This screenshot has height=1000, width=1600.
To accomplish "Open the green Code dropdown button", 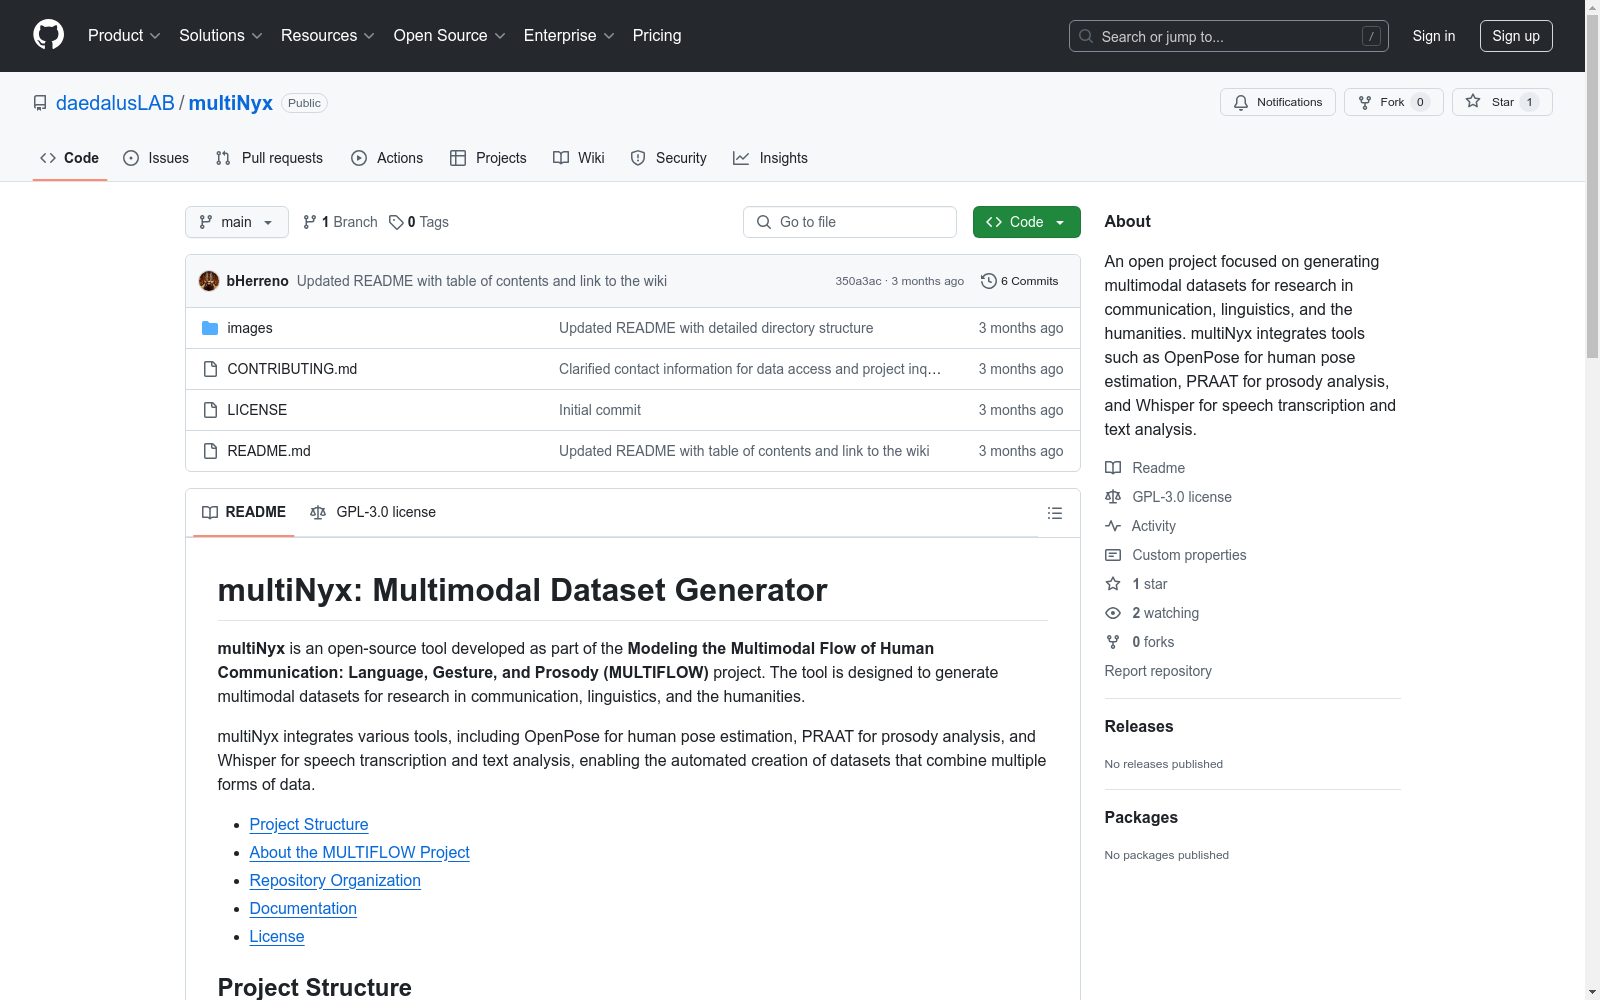I will tap(1027, 222).
